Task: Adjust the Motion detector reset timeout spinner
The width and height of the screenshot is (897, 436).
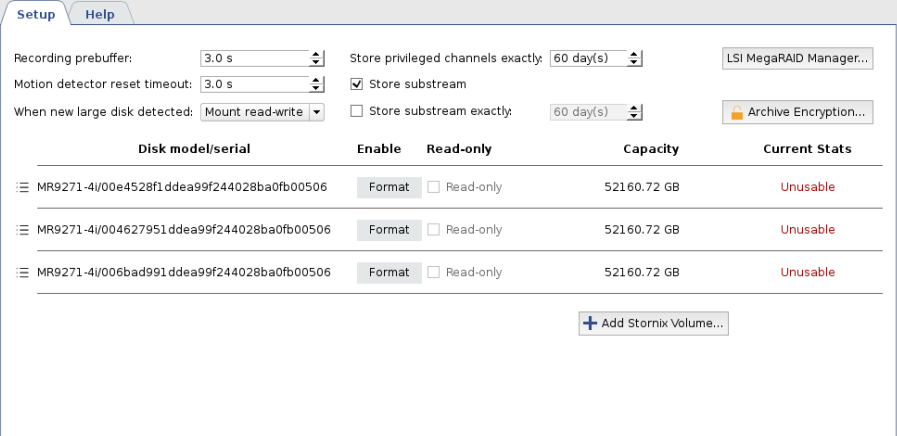Action: (x=317, y=84)
